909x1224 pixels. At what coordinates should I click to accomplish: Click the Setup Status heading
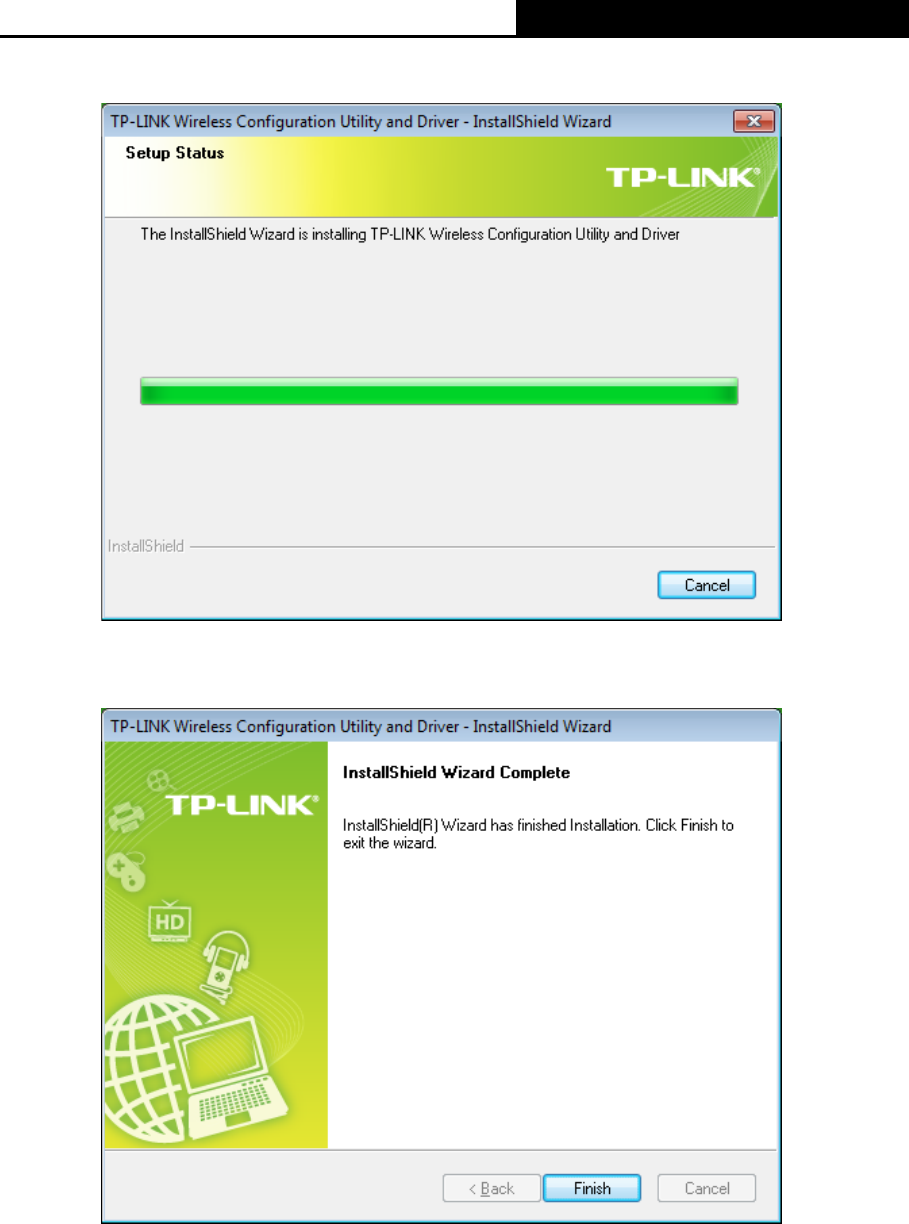click(x=175, y=153)
